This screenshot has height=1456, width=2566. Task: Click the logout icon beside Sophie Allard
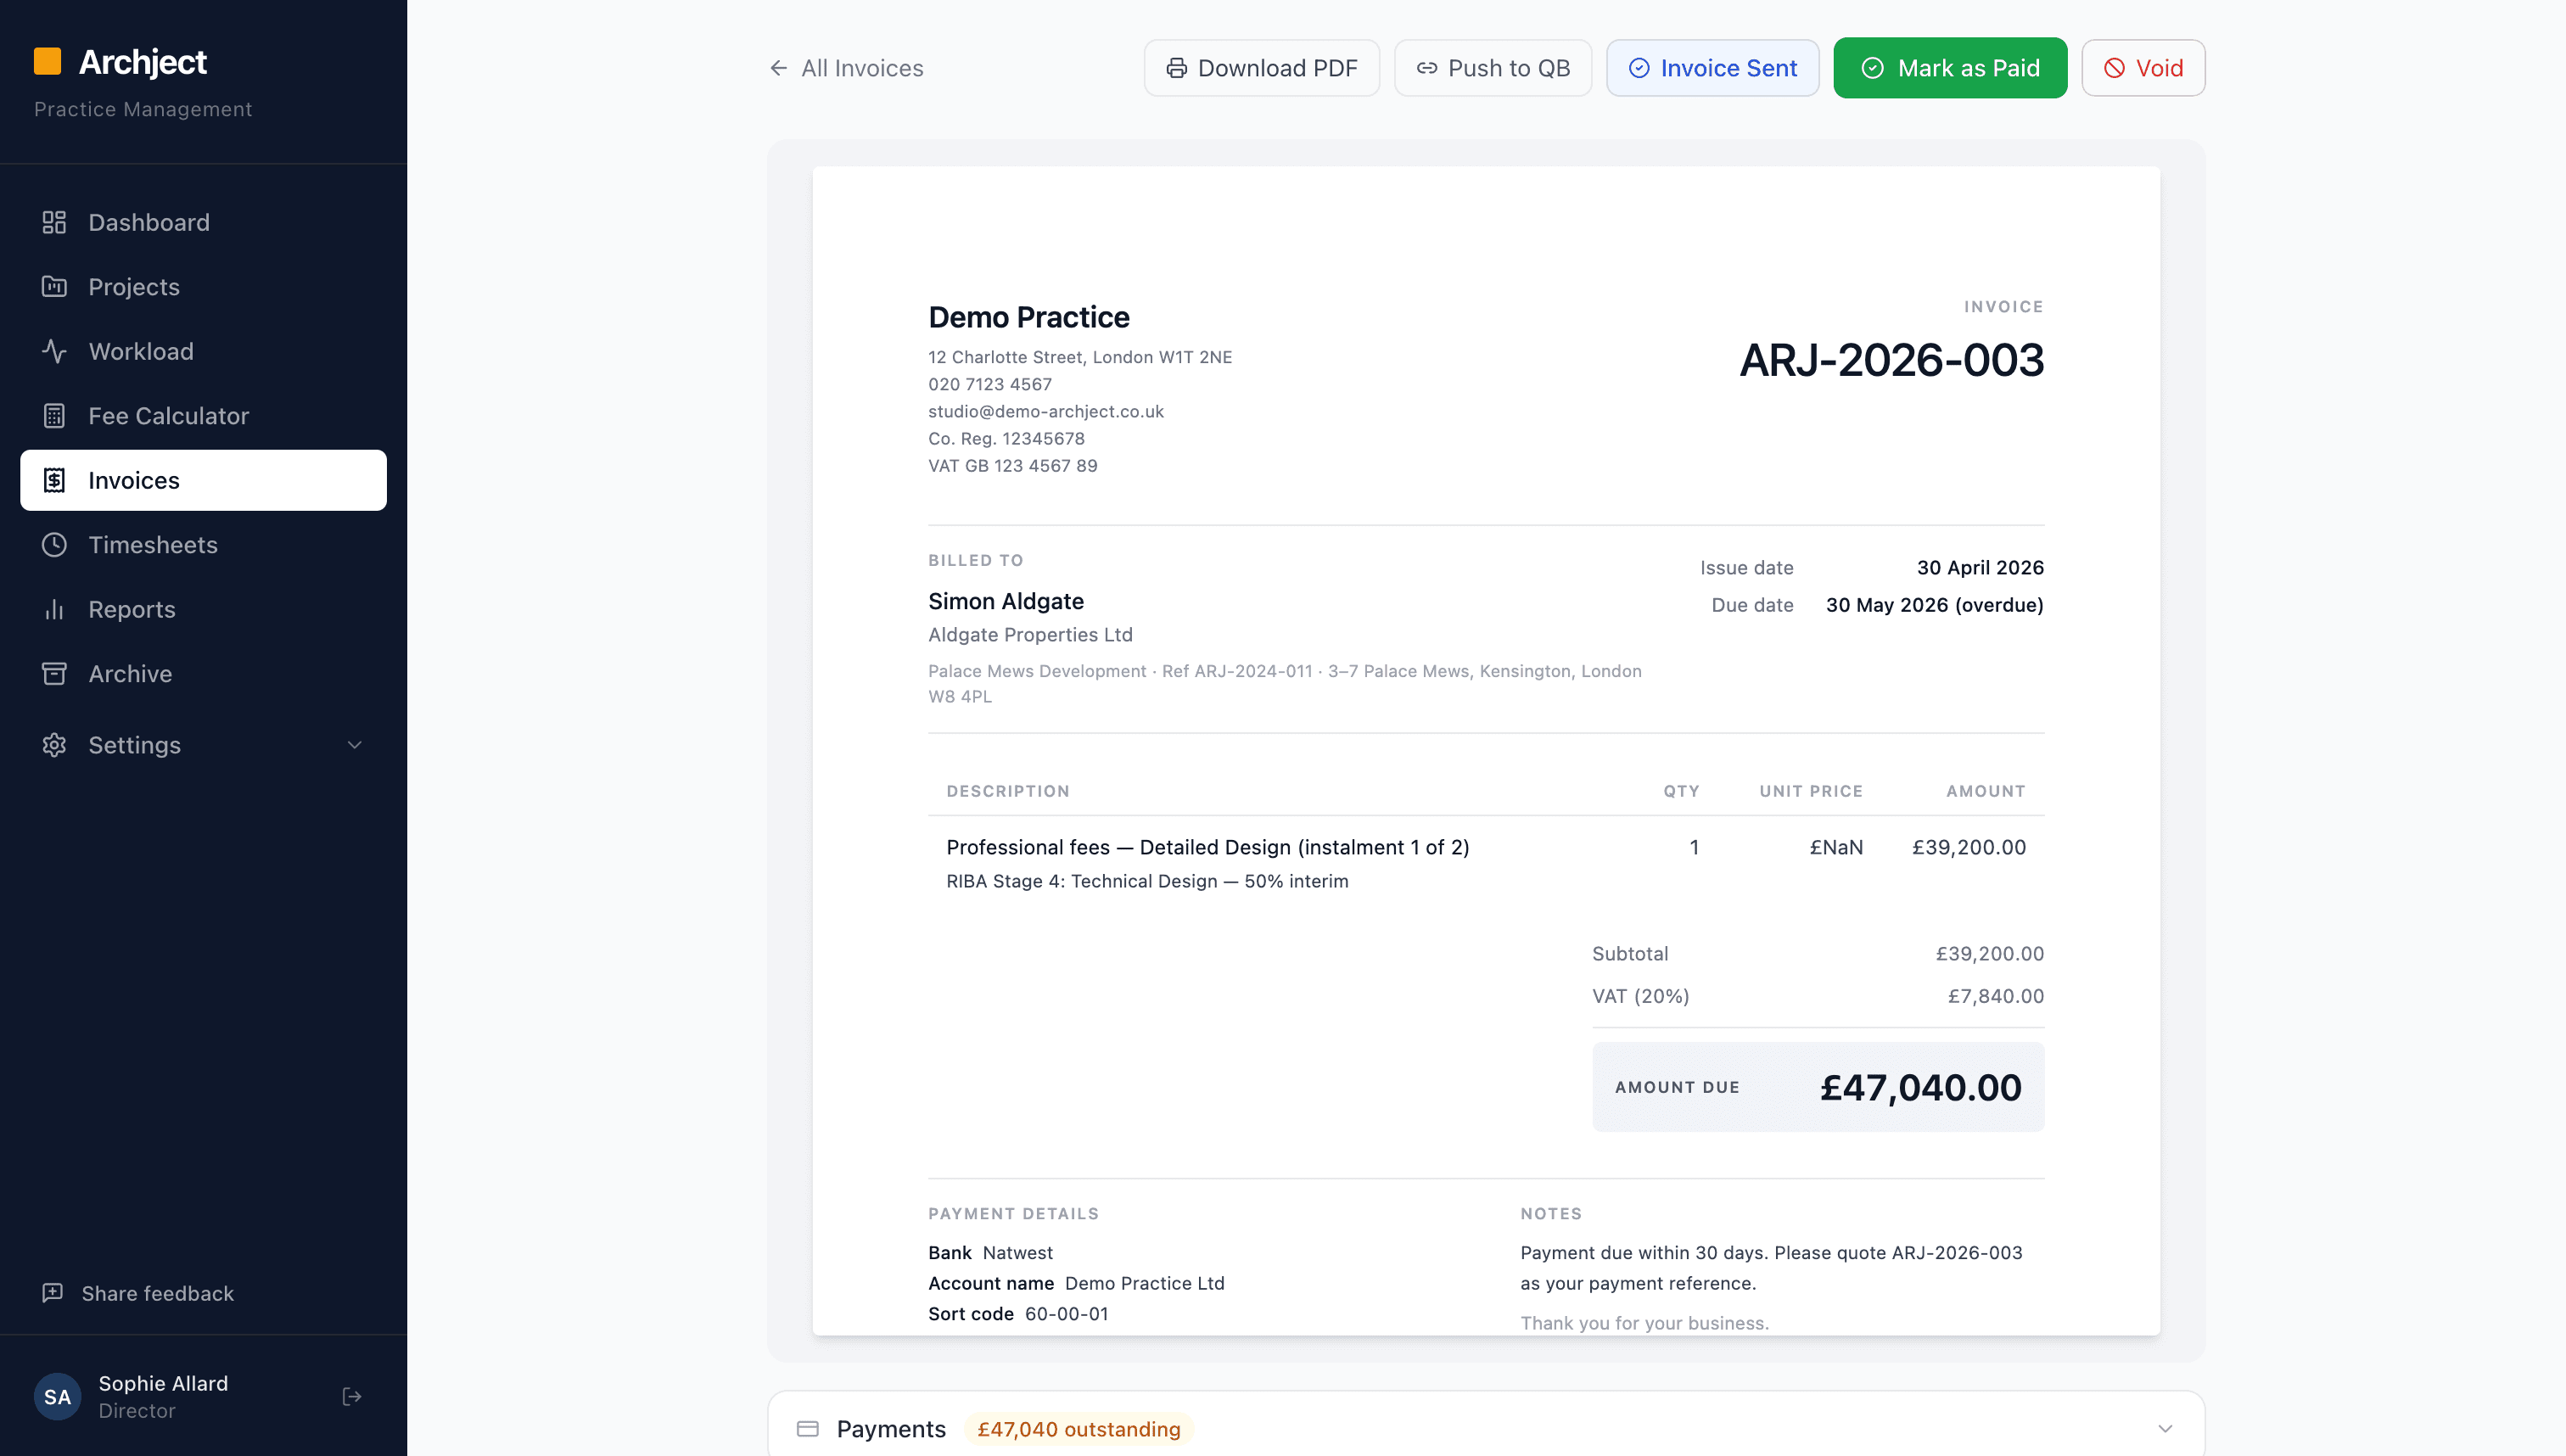click(x=352, y=1396)
